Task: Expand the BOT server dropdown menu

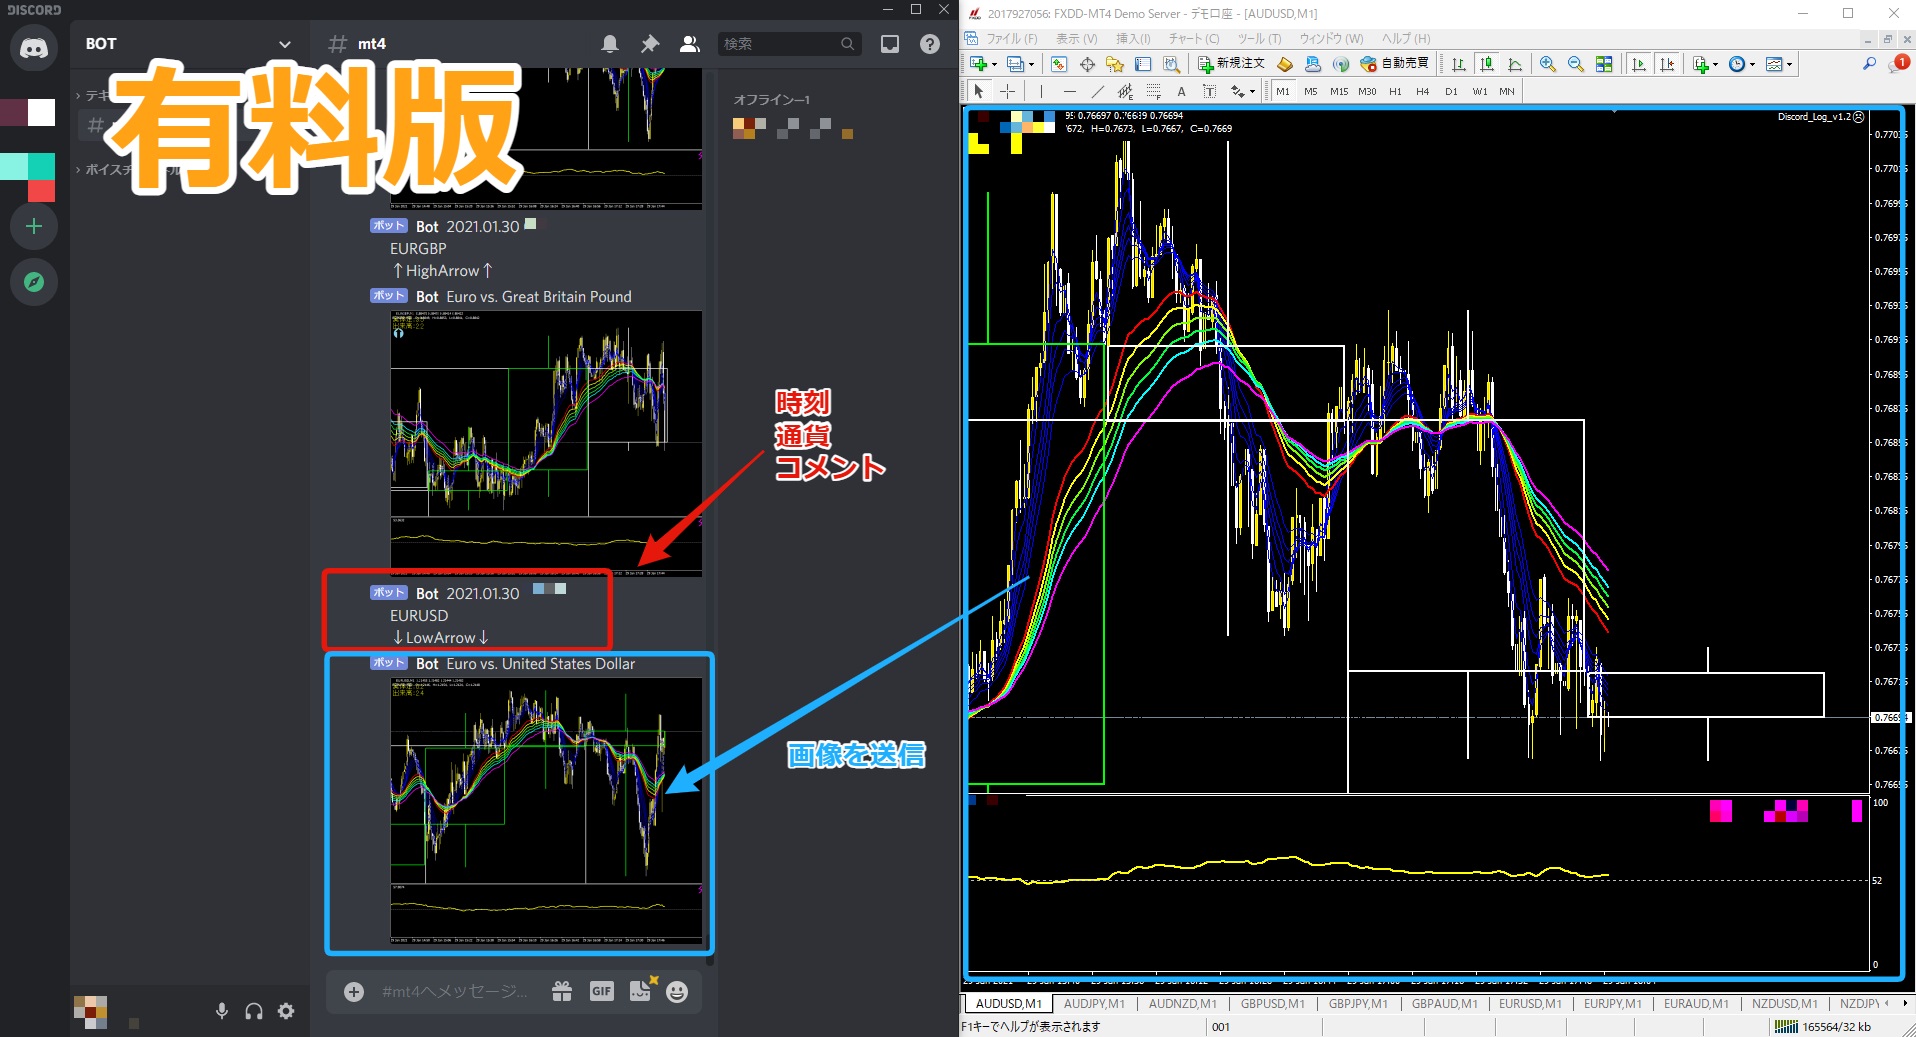Action: point(285,44)
